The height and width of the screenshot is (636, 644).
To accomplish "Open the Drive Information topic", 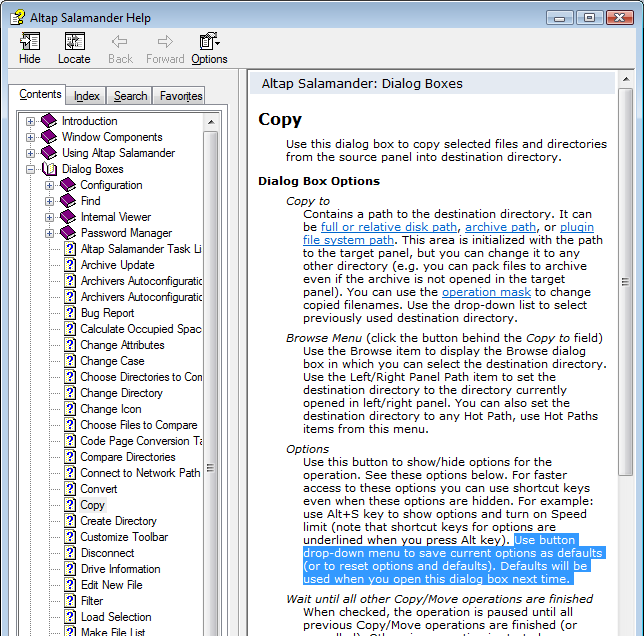I will pos(120,569).
